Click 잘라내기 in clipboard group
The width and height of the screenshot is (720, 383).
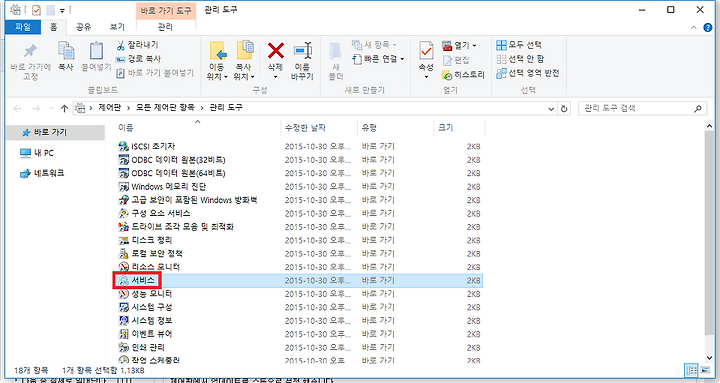coord(137,45)
